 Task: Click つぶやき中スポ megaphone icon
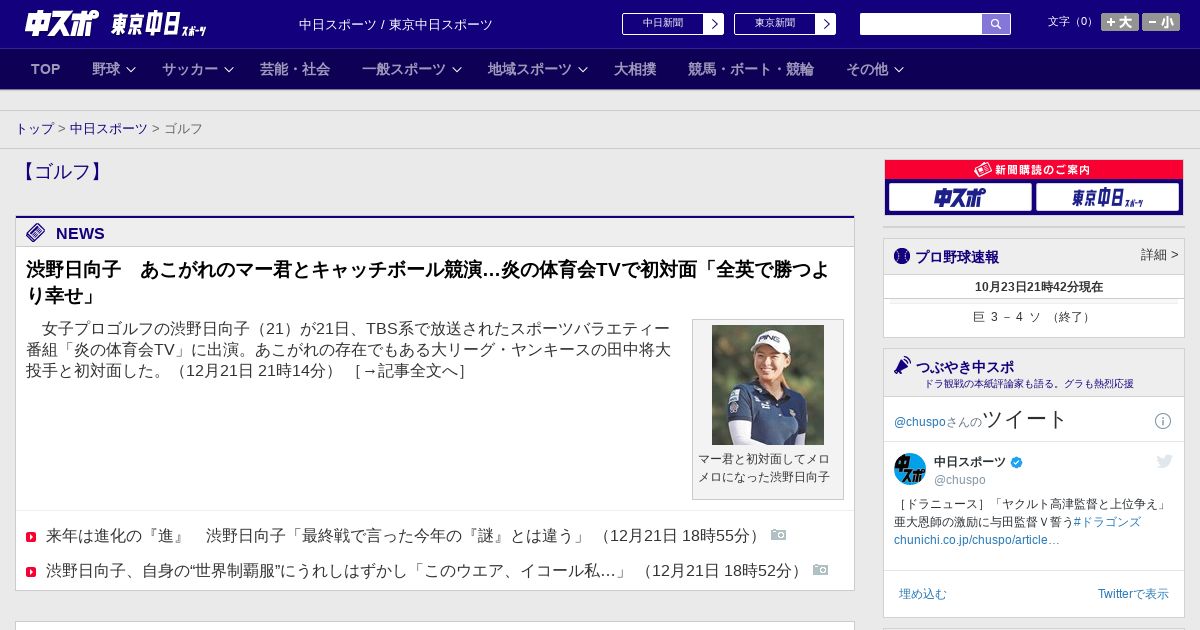click(x=902, y=365)
